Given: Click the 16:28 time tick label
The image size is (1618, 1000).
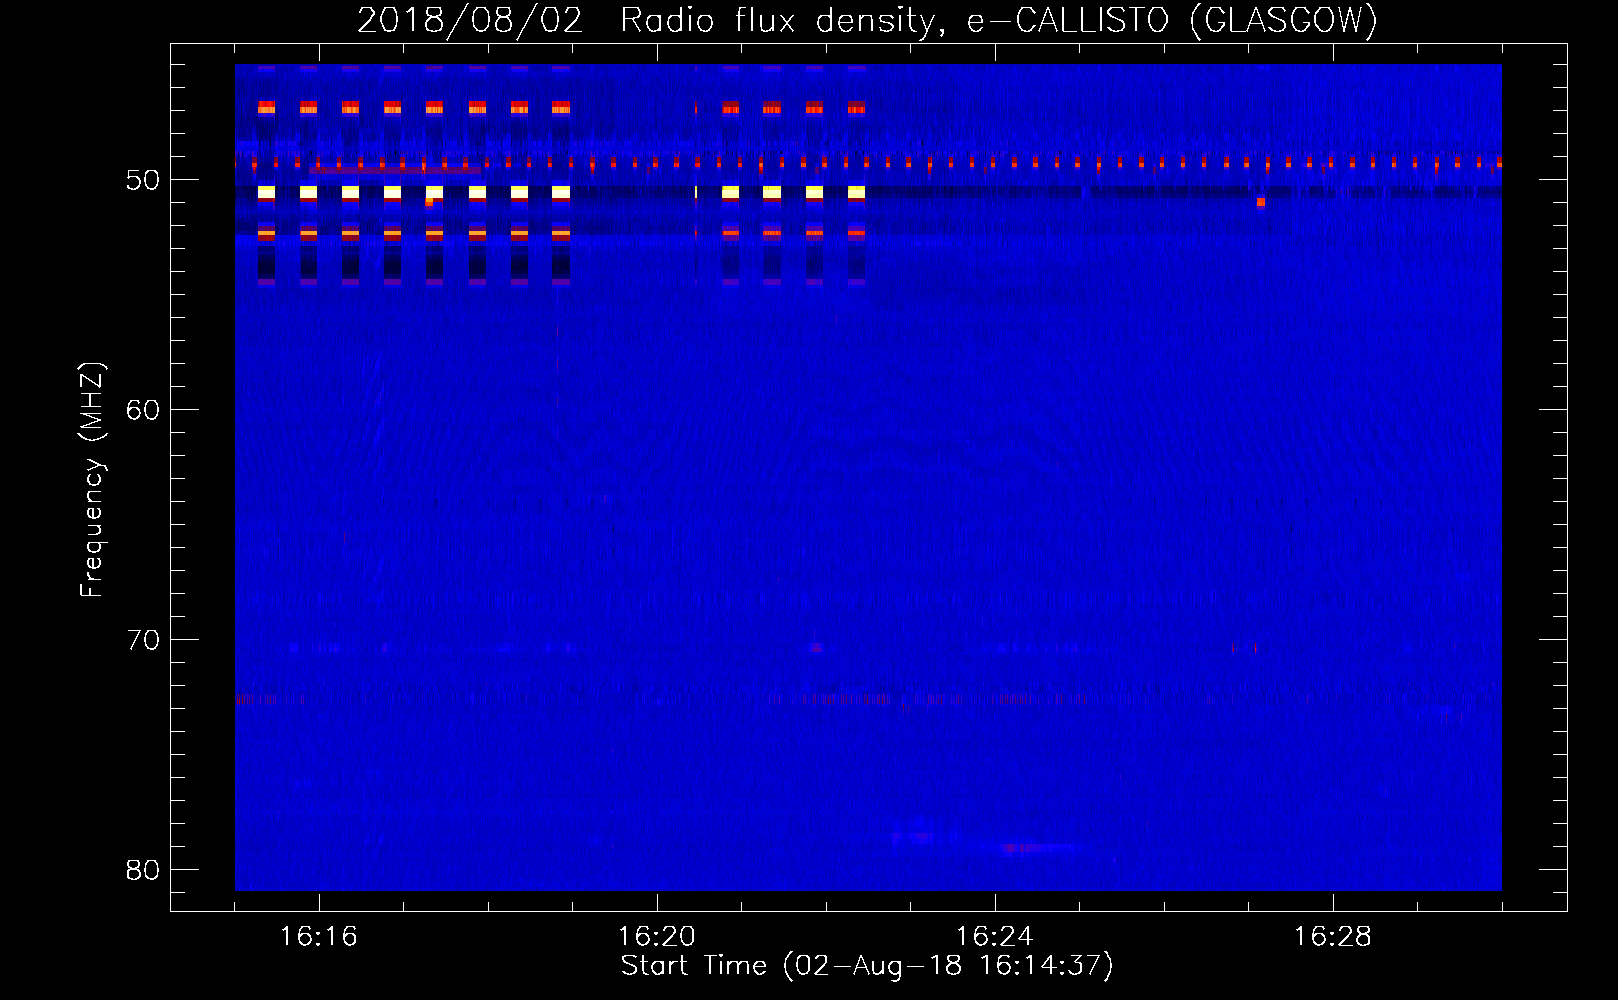Looking at the screenshot, I should [x=1332, y=937].
